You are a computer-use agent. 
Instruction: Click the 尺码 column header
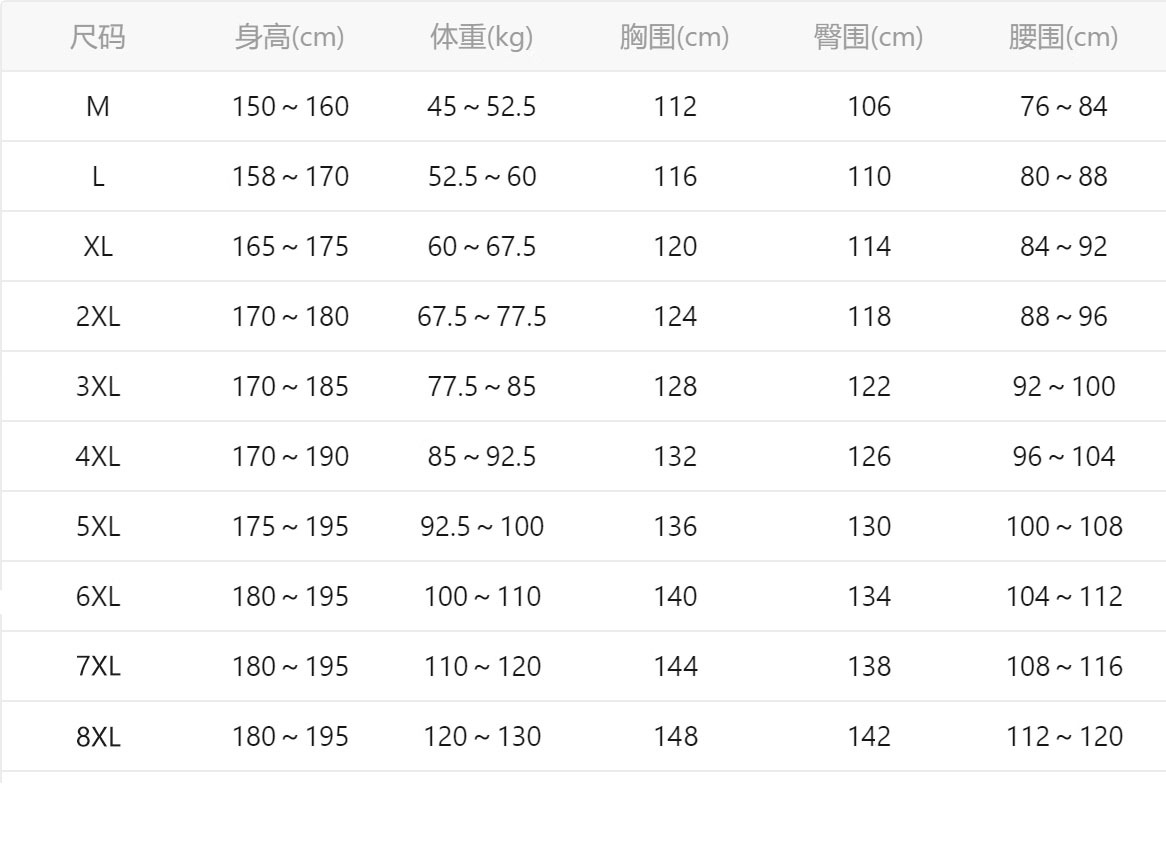click(x=97, y=38)
